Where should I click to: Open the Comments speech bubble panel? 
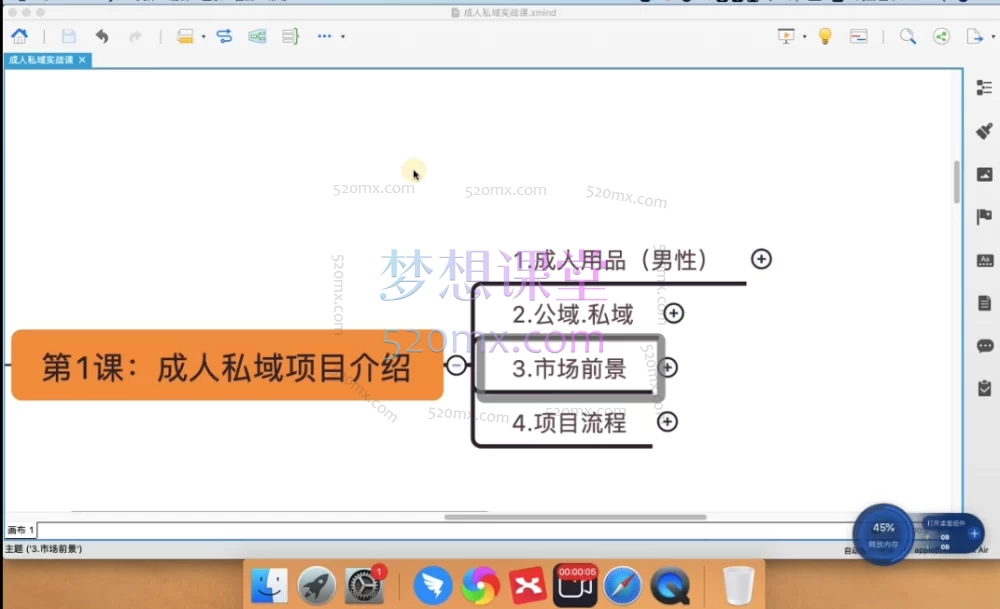(984, 346)
